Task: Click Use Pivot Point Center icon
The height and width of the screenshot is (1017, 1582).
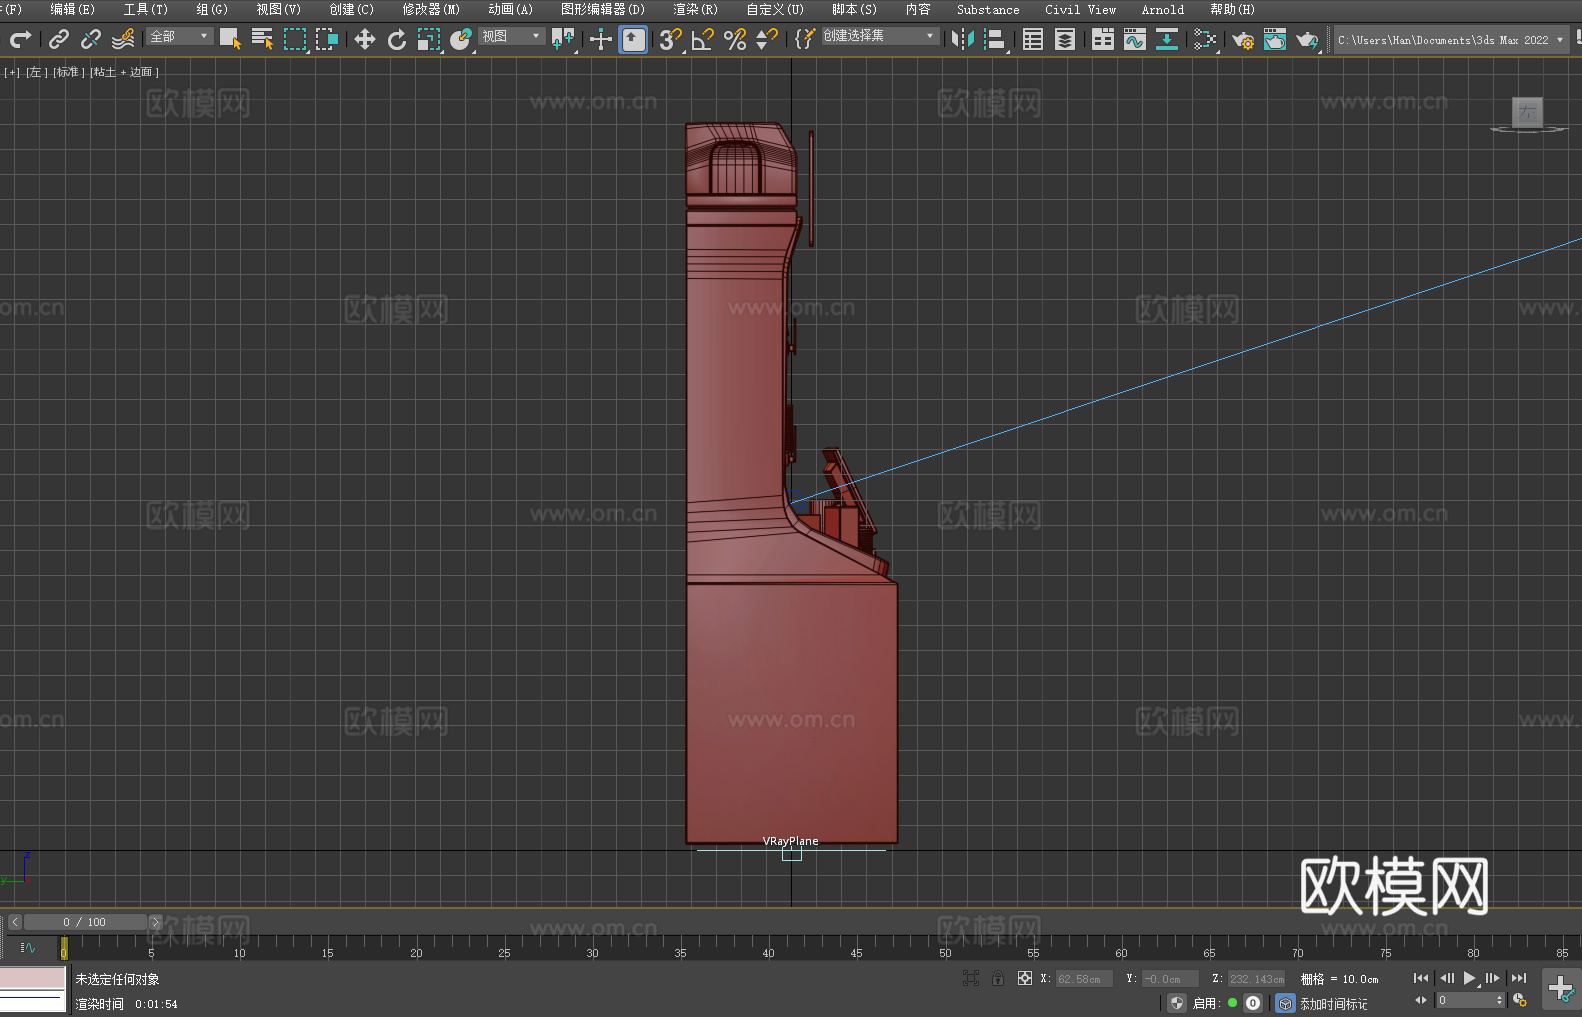Action: click(563, 39)
